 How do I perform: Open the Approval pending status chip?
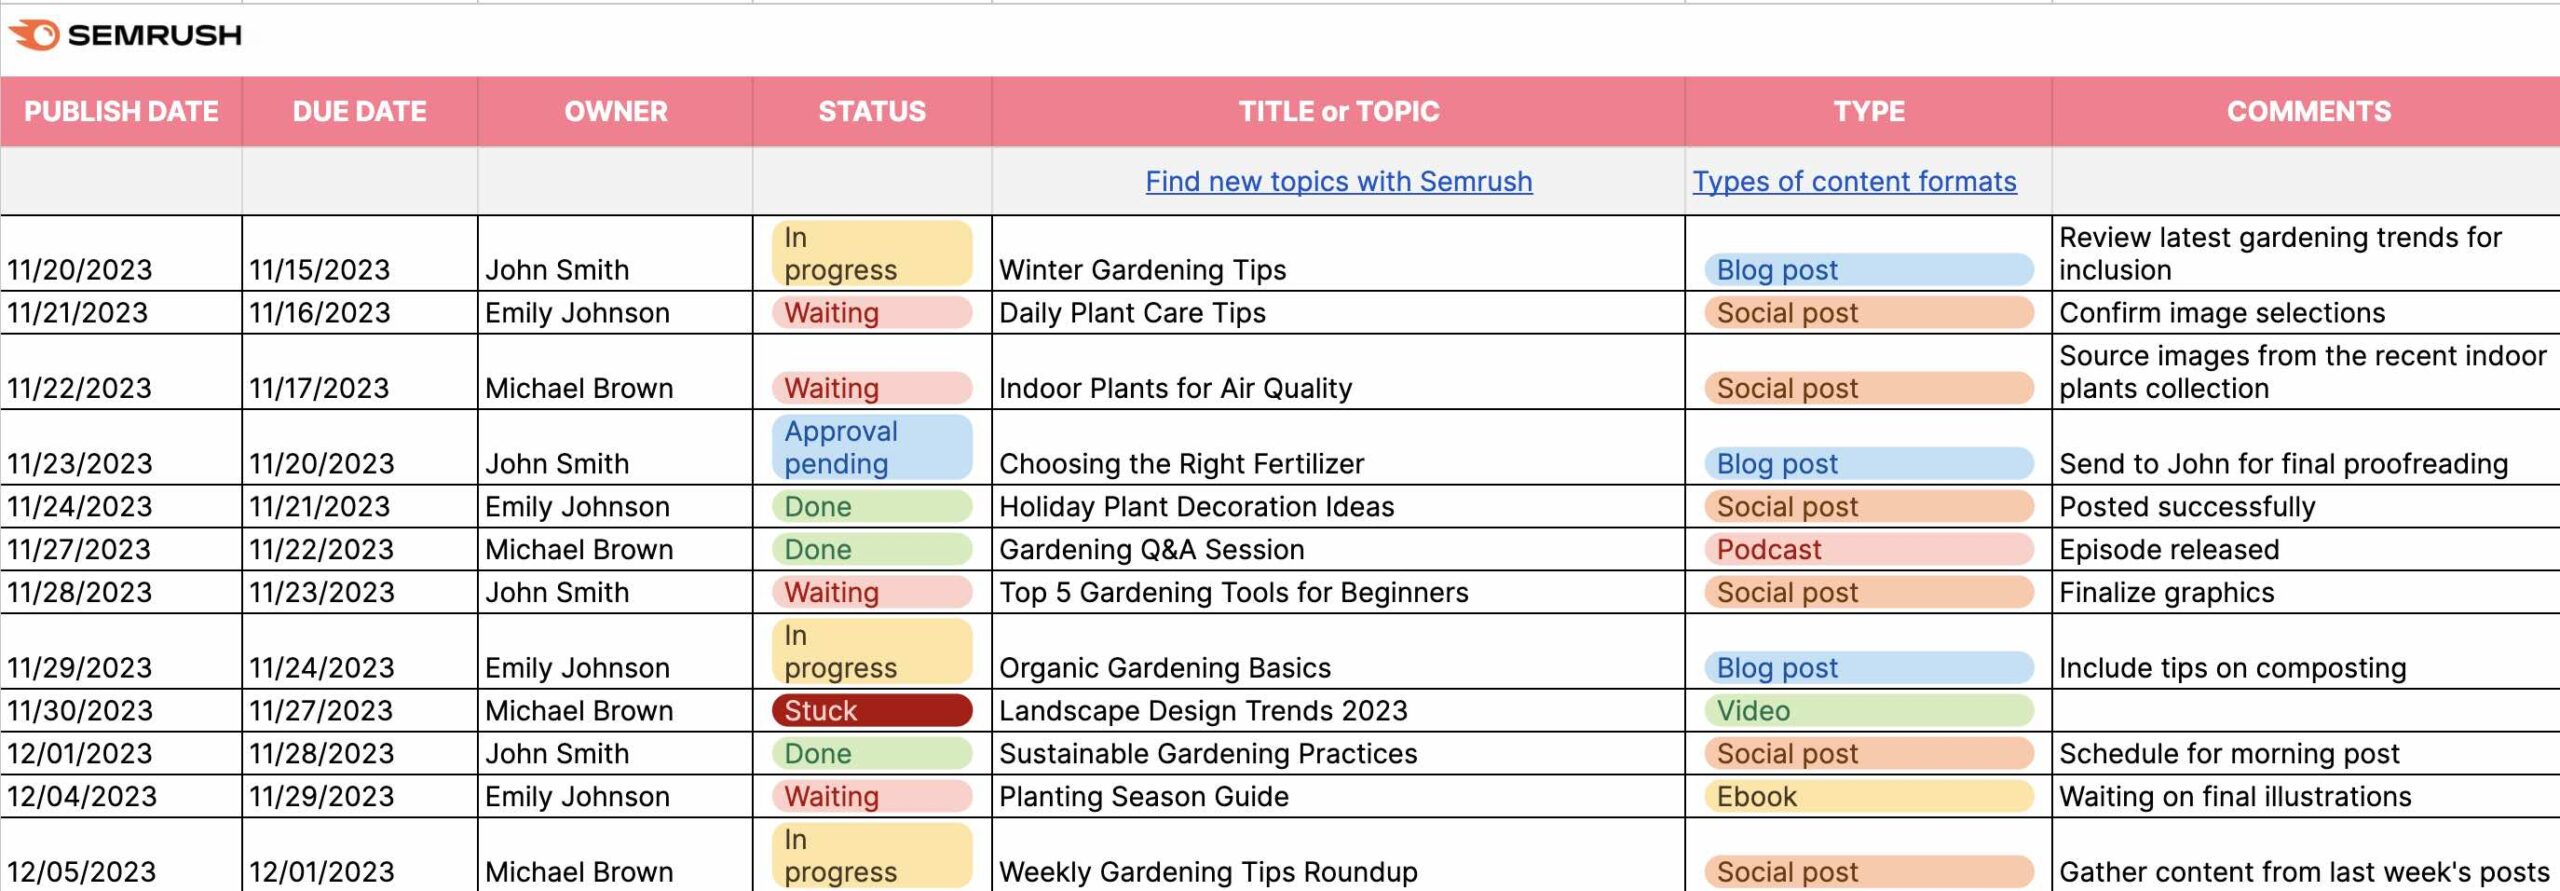tap(871, 447)
